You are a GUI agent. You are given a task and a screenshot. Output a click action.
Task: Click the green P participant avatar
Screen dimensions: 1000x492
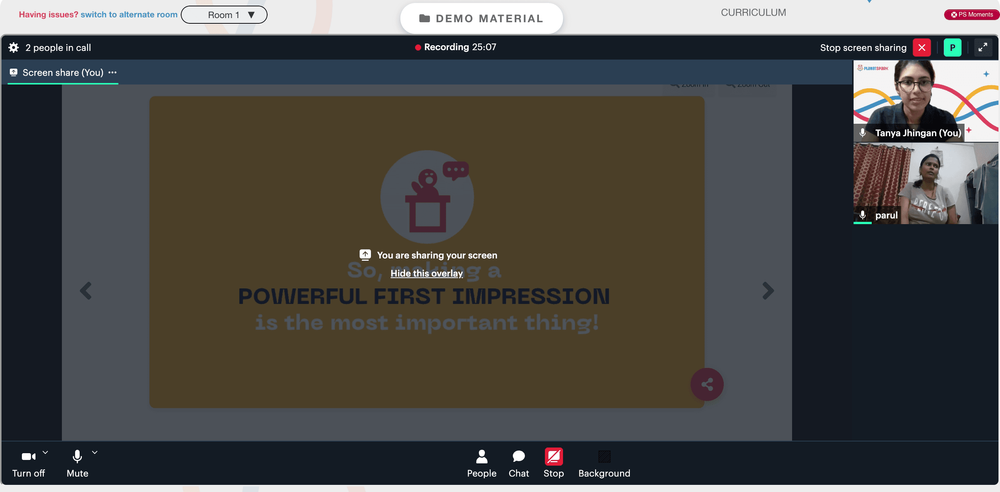pyautogui.click(x=952, y=48)
